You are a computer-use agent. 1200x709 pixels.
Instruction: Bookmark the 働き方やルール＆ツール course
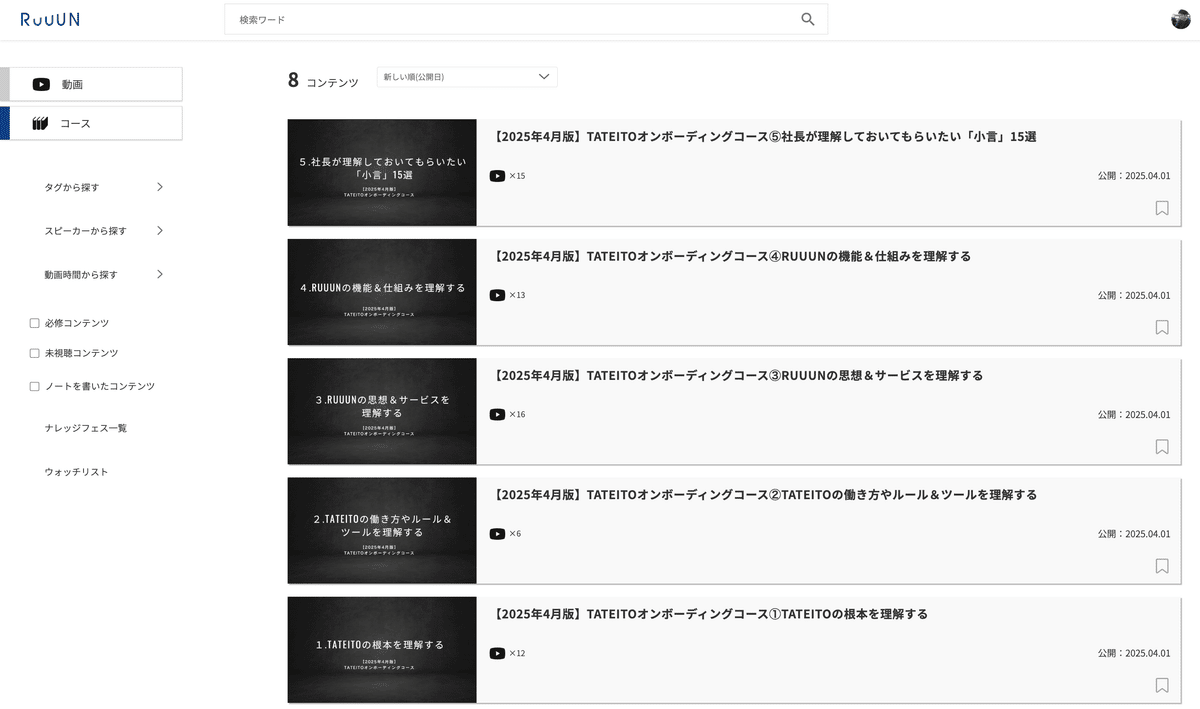[x=1161, y=566]
